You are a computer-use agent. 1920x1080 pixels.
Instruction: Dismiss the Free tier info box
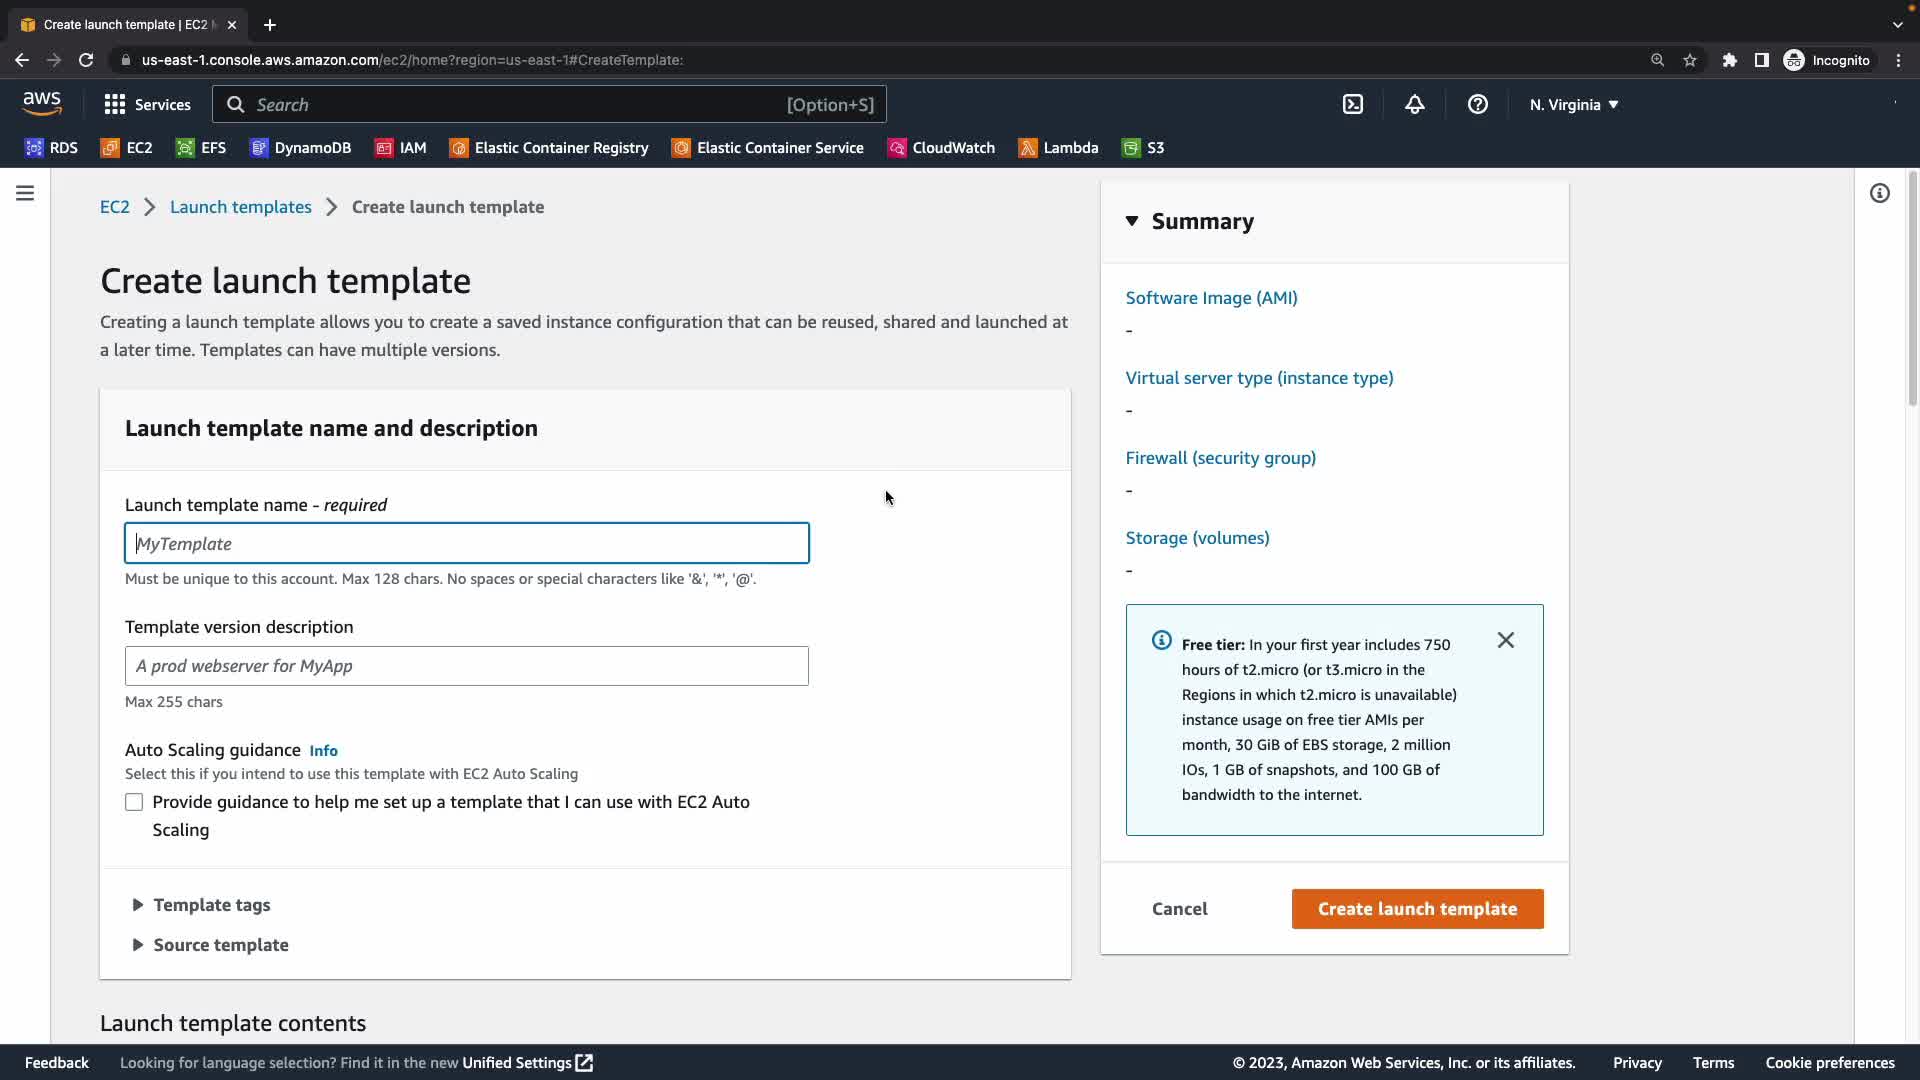click(x=1505, y=640)
